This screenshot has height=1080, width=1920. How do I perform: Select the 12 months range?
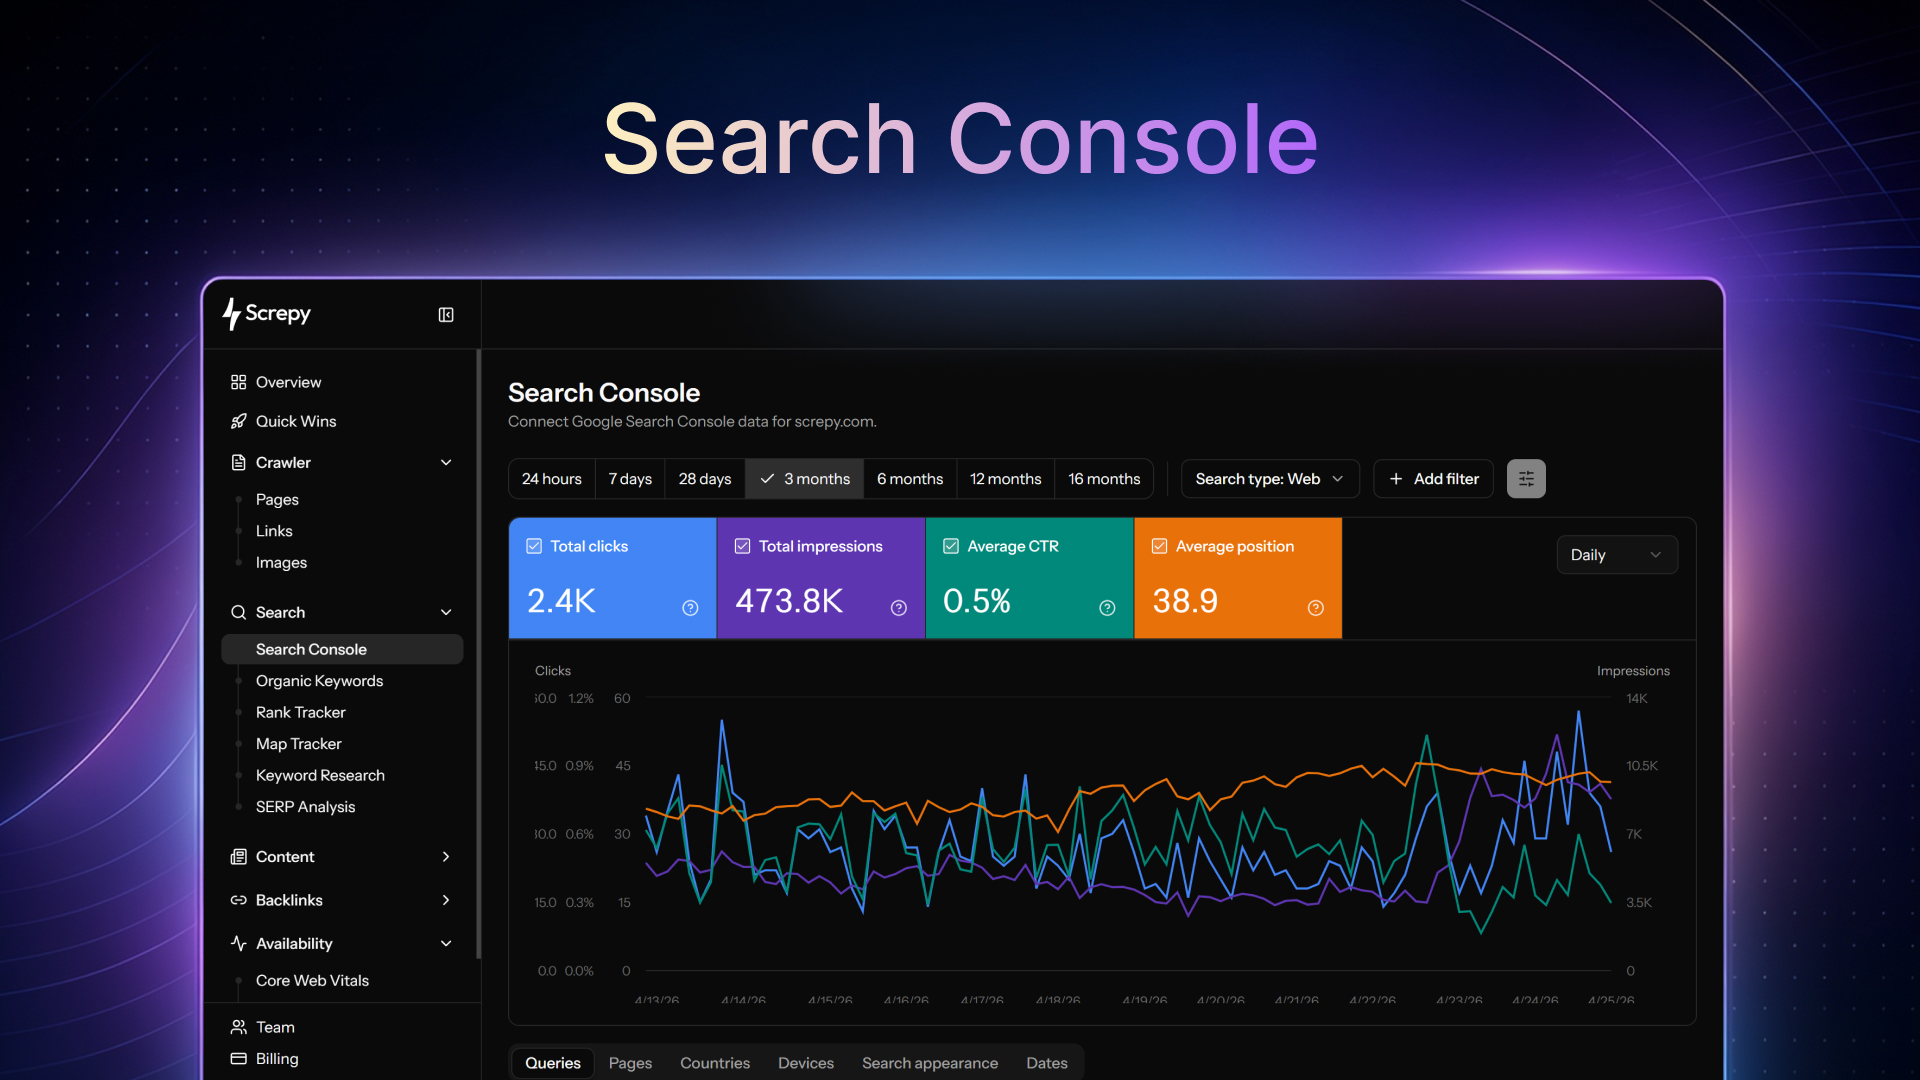[x=1006, y=479]
